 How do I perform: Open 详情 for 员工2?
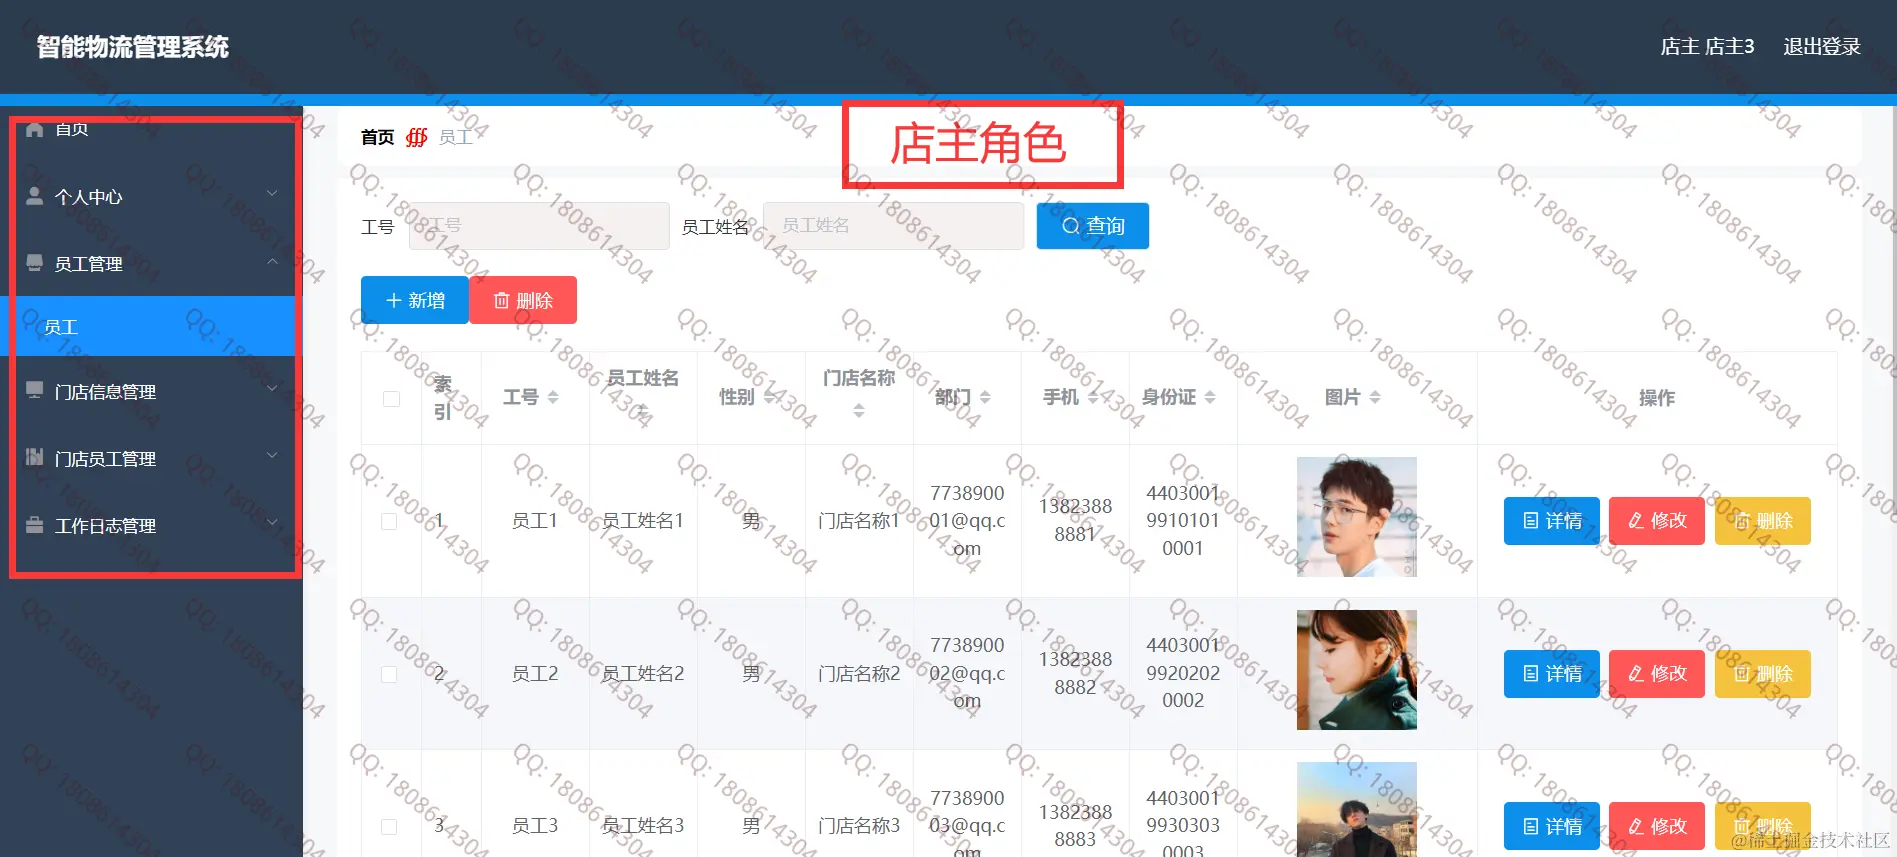1551,674
